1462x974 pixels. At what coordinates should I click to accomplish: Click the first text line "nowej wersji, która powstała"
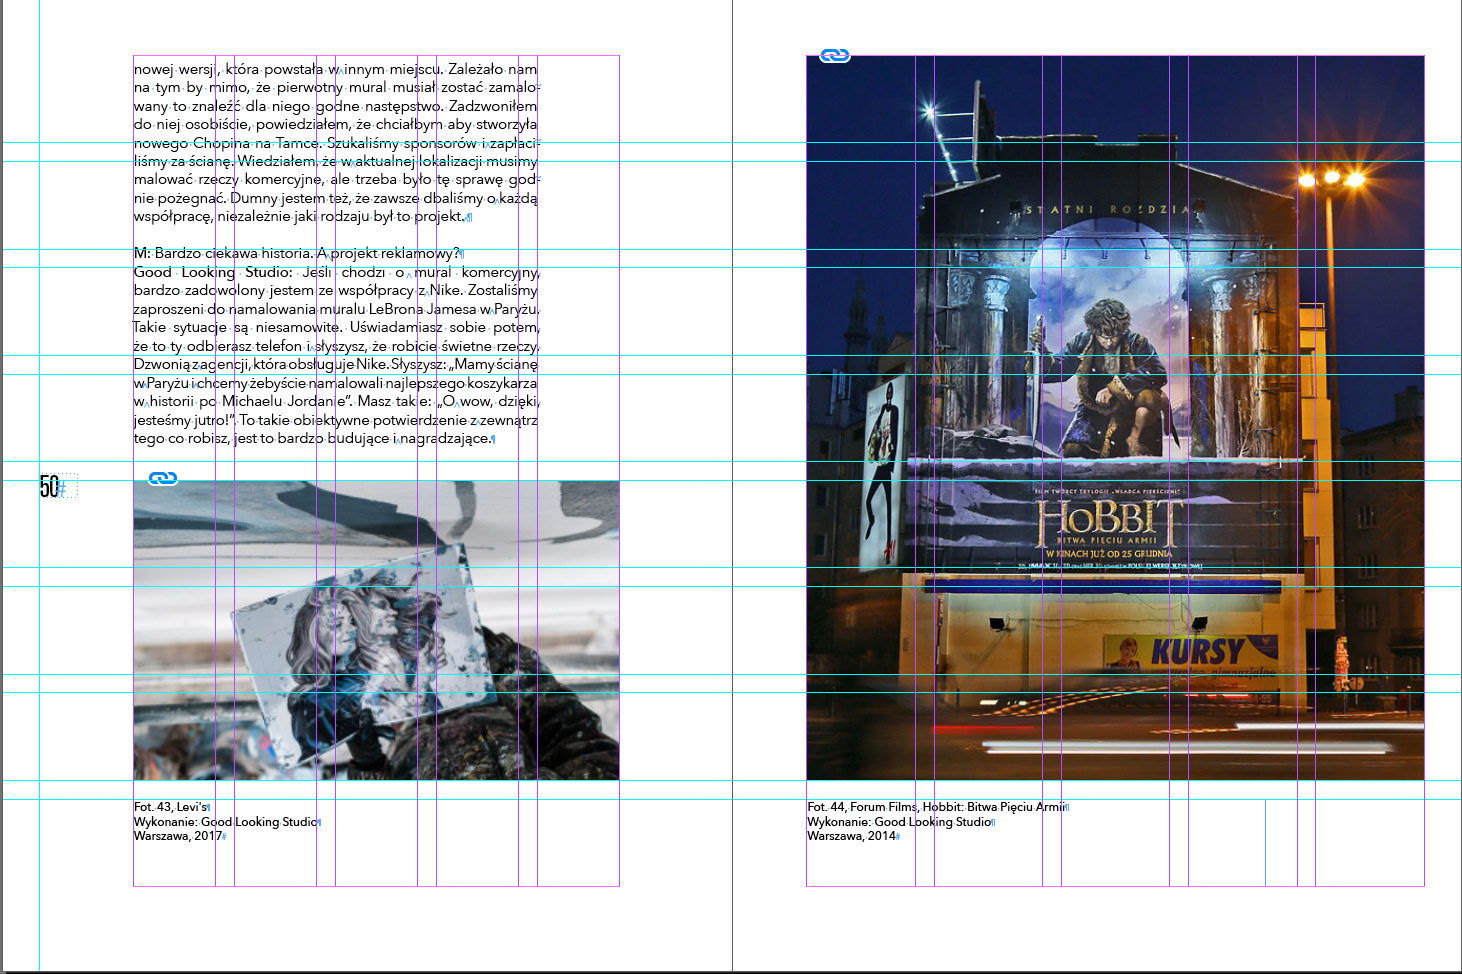336,70
